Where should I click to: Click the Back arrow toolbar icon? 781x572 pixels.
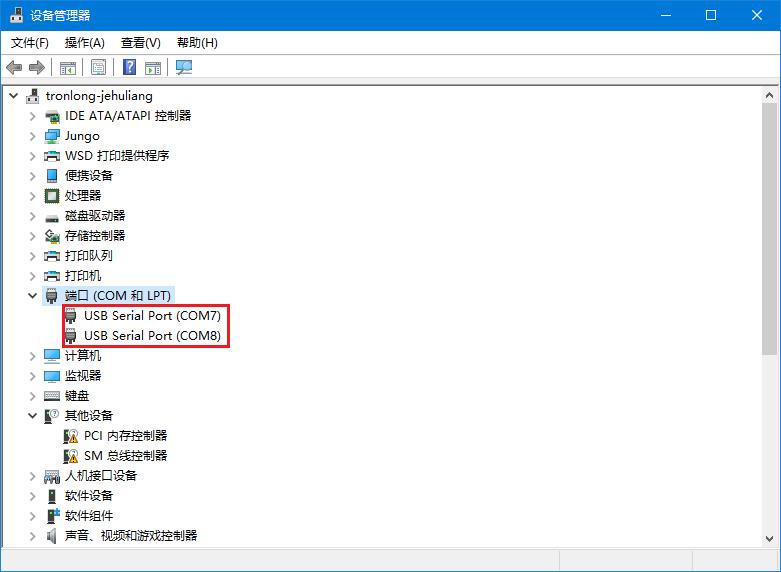(14, 67)
